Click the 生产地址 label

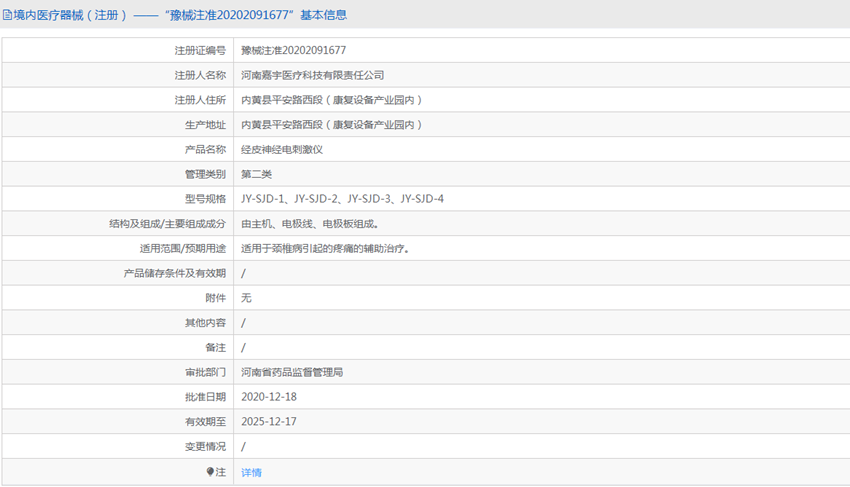click(205, 125)
